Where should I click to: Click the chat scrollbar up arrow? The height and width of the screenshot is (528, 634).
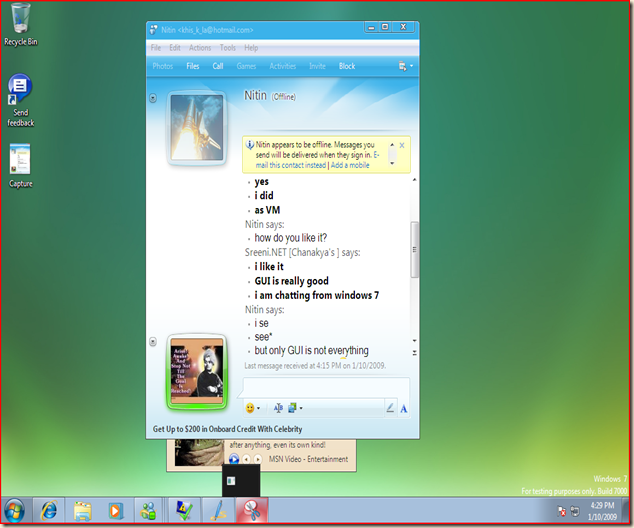pos(414,180)
